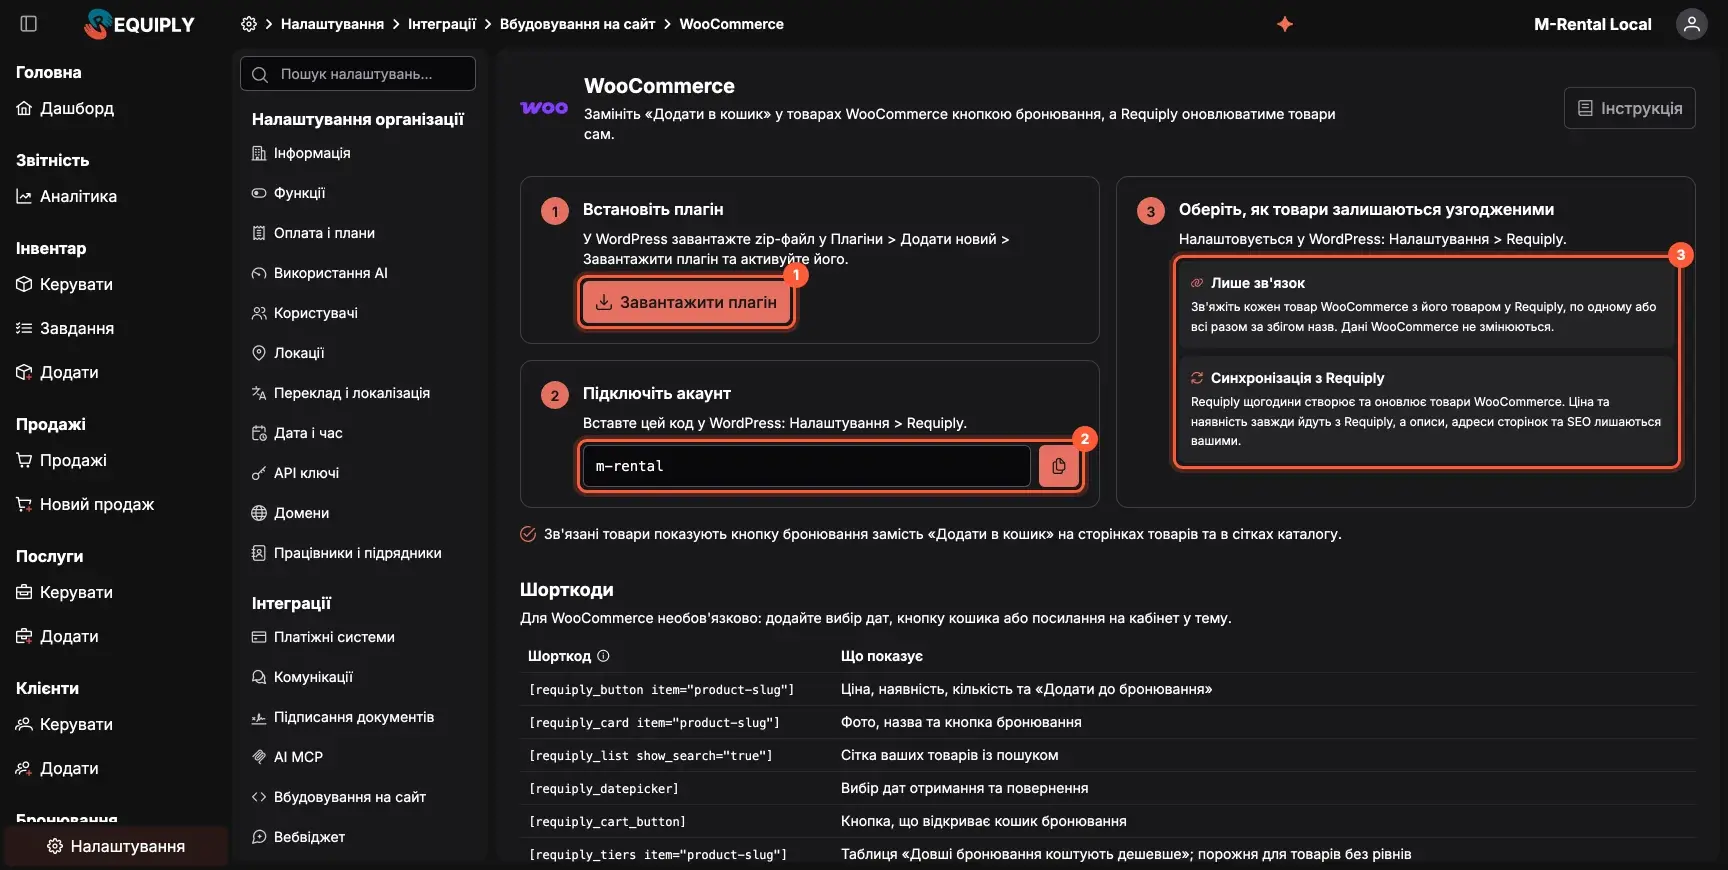This screenshot has height=870, width=1728.
Task: Go to Інтеграції in the breadcrumb
Action: (x=442, y=24)
